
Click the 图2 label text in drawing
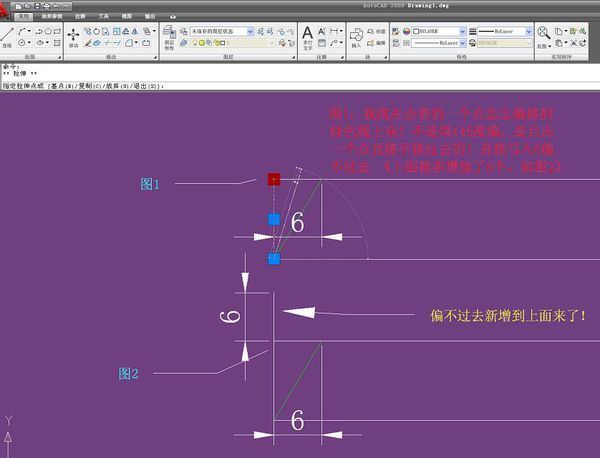(129, 373)
